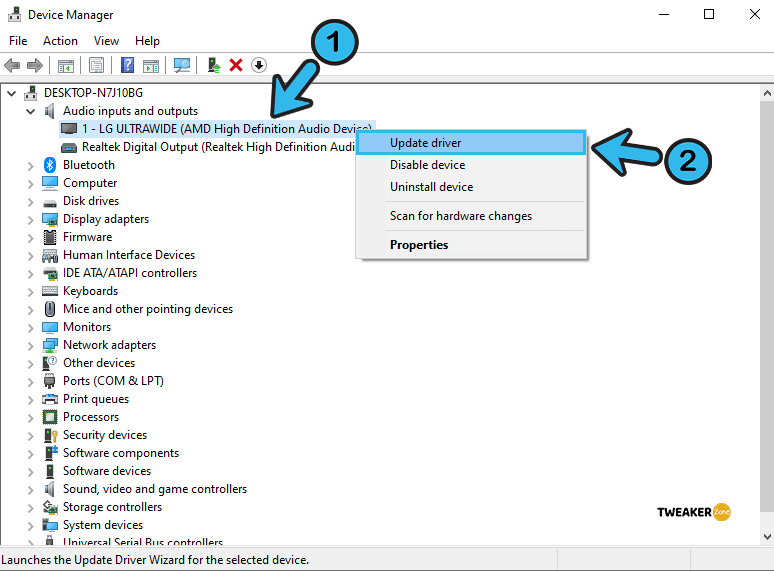Choose Update driver from context menu
Screen dimensions: 774x571
click(471, 143)
